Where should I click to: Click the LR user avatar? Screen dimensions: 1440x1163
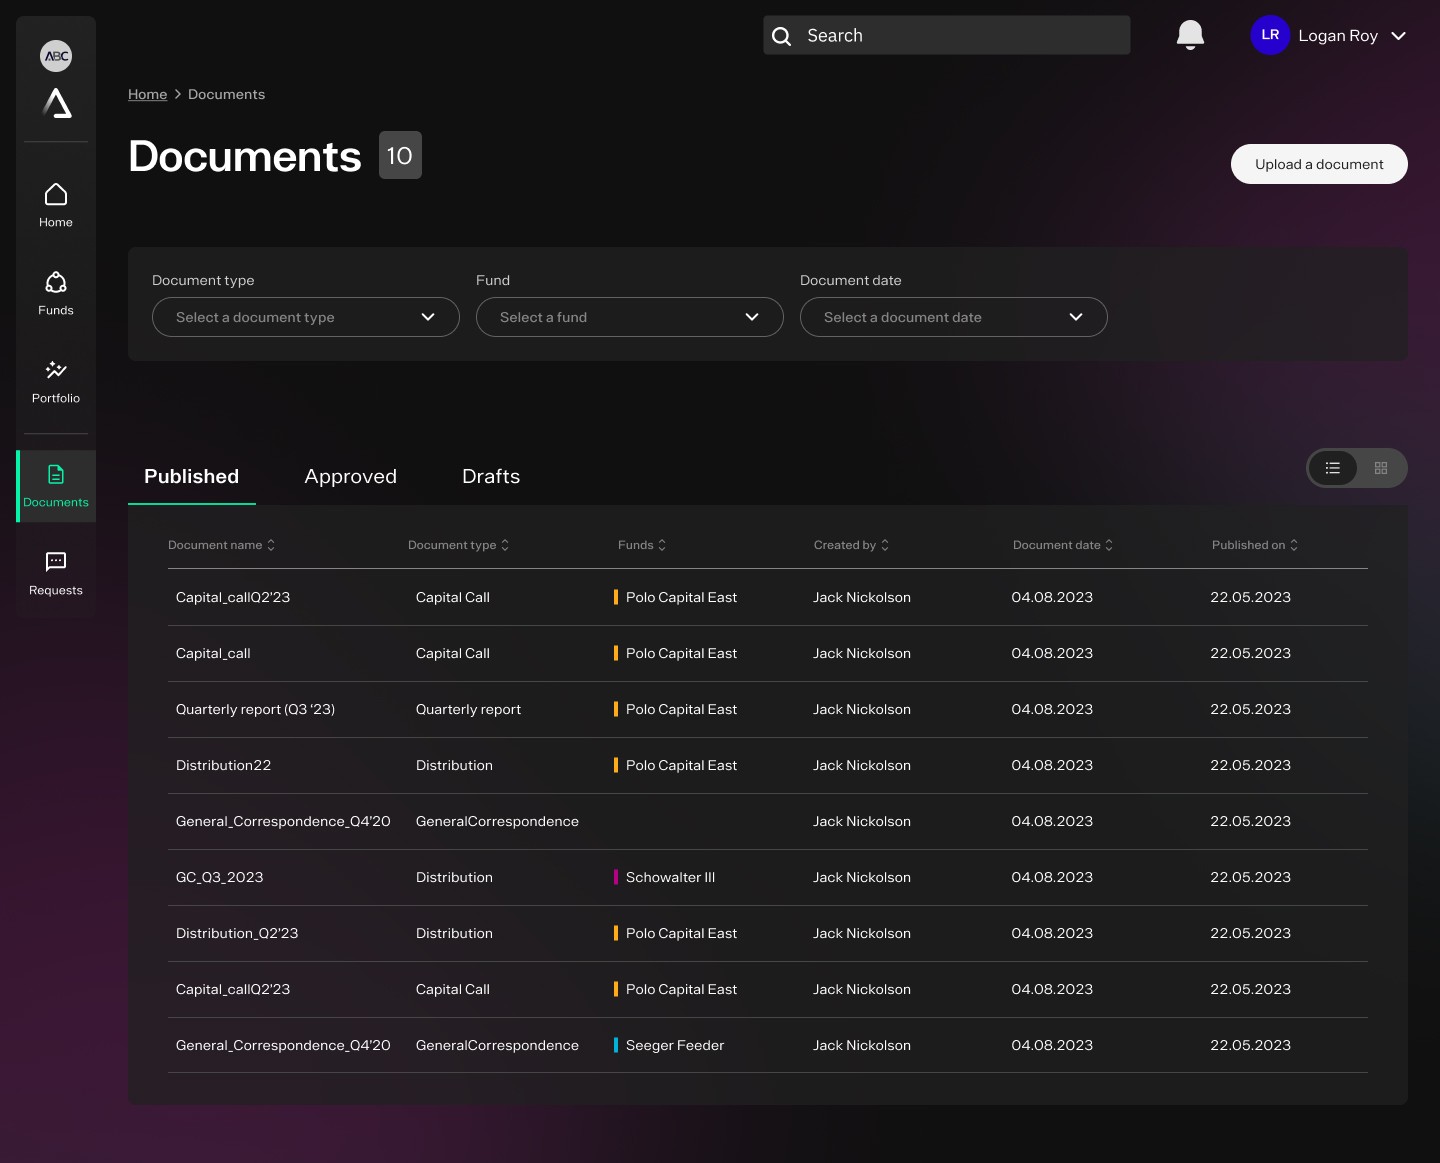[x=1270, y=35]
